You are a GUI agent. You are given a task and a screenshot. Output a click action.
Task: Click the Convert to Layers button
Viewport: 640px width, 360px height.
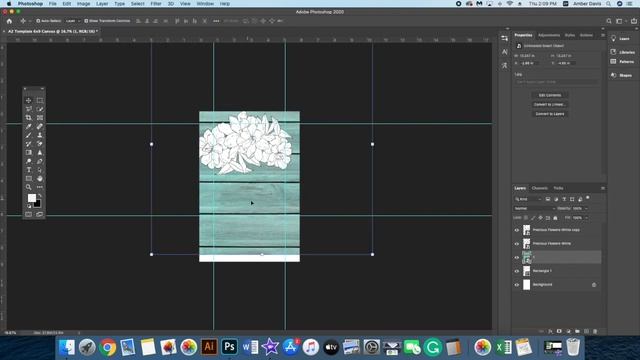click(550, 114)
